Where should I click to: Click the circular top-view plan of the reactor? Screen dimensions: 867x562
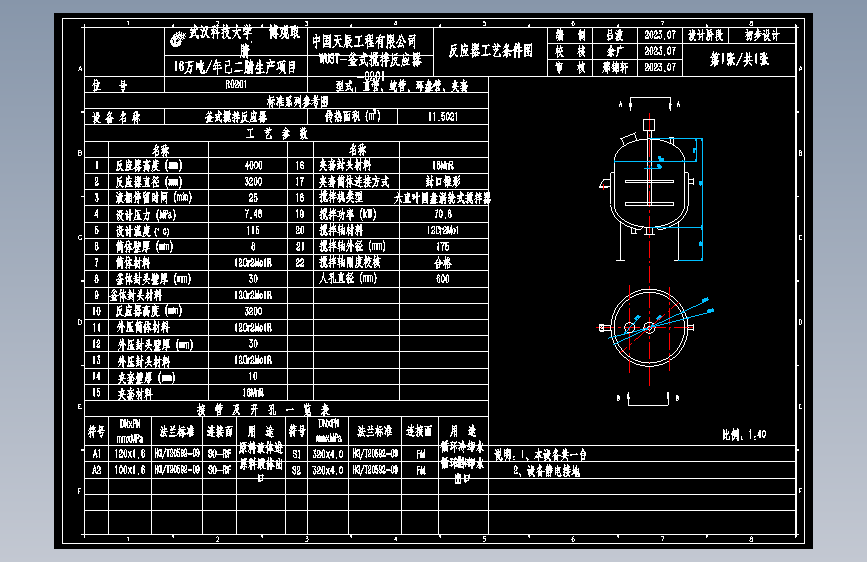[650, 327]
